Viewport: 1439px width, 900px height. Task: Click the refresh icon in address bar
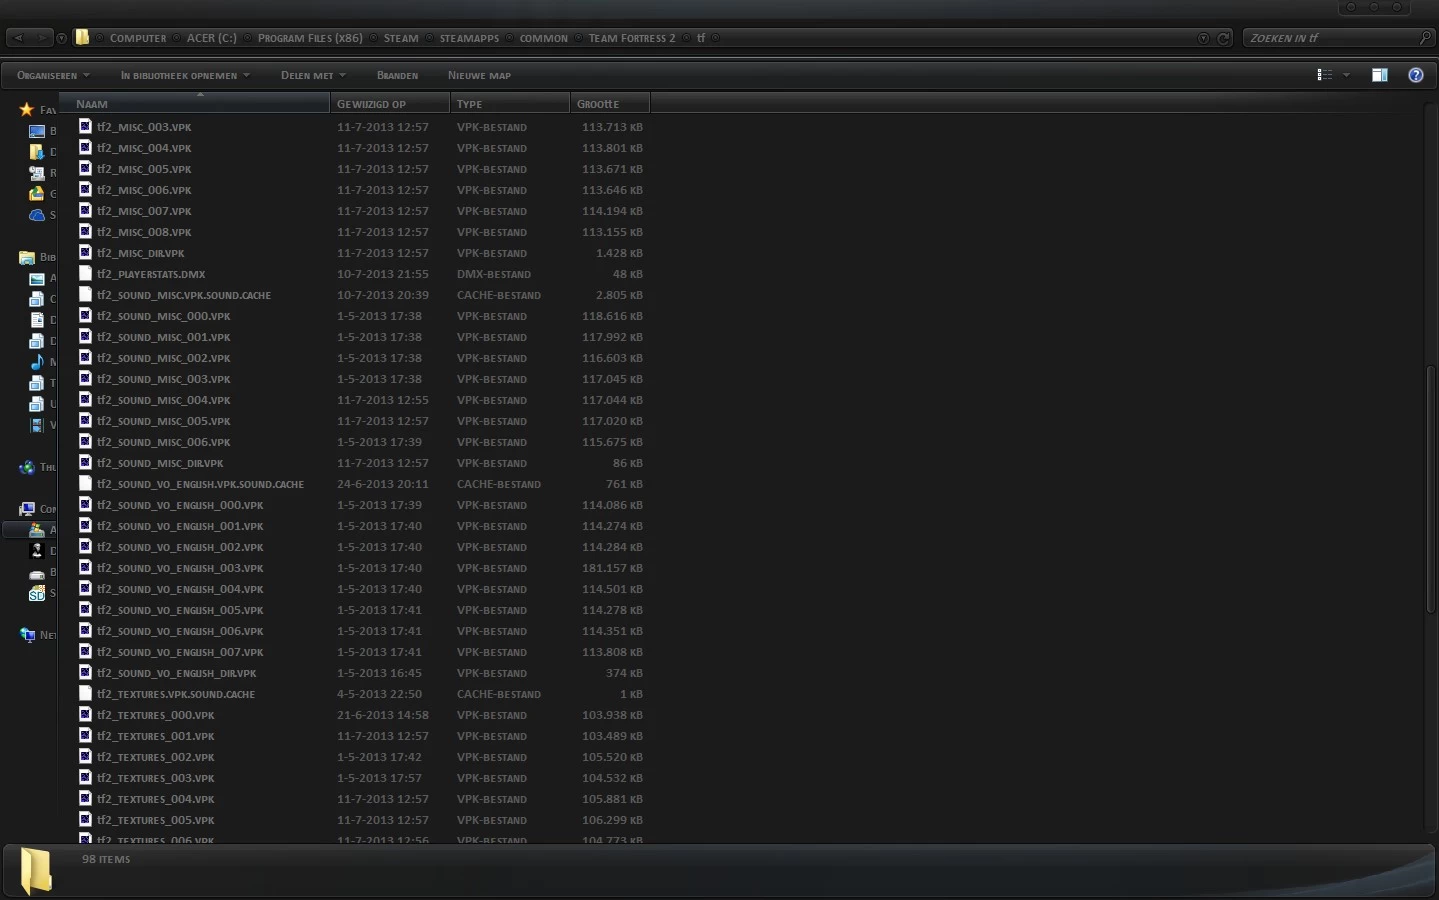click(1223, 38)
